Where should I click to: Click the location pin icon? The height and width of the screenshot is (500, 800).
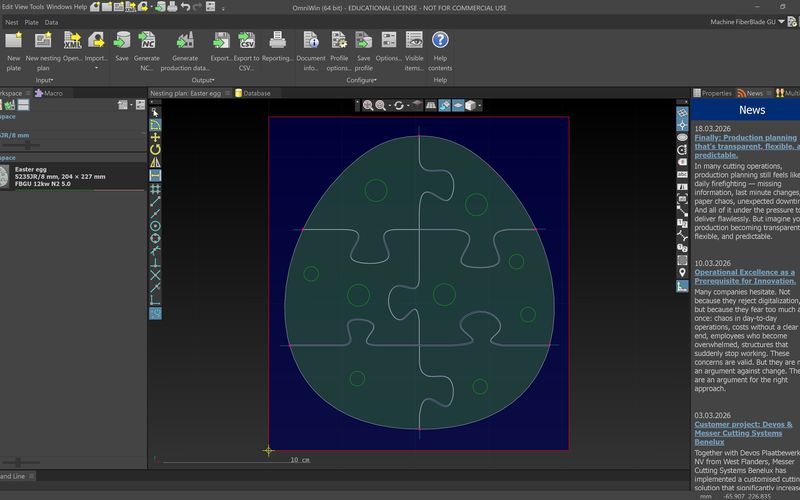click(x=682, y=273)
